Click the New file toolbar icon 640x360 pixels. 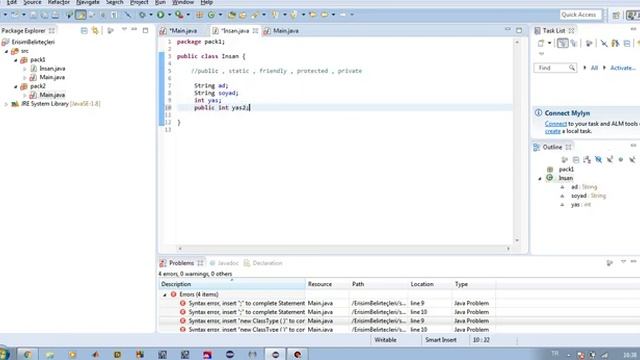click(x=14, y=15)
